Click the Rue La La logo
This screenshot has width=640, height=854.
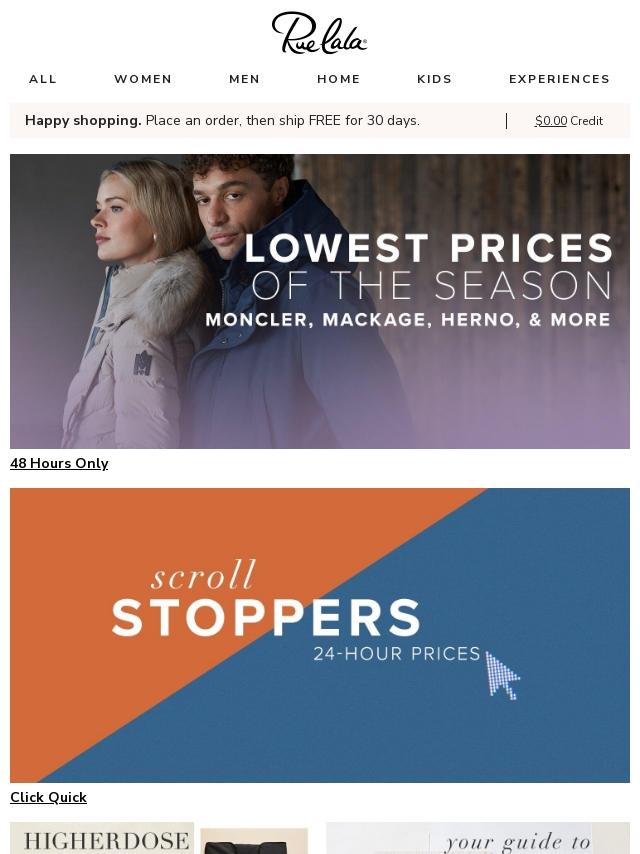click(319, 33)
